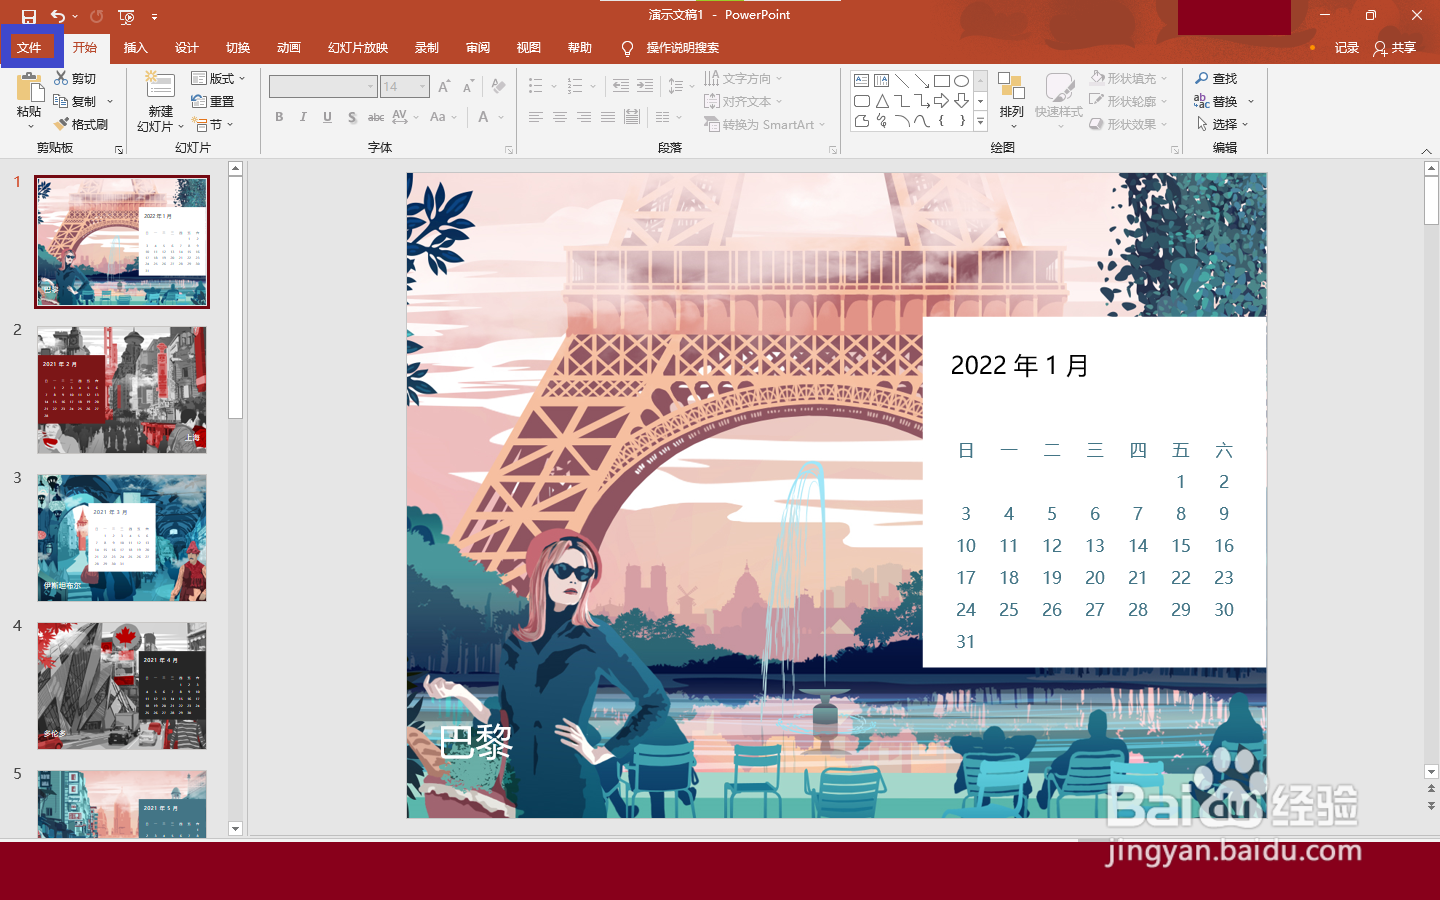This screenshot has height=900, width=1440.
Task: Collapse the ribbon with the caret
Action: click(x=1426, y=151)
